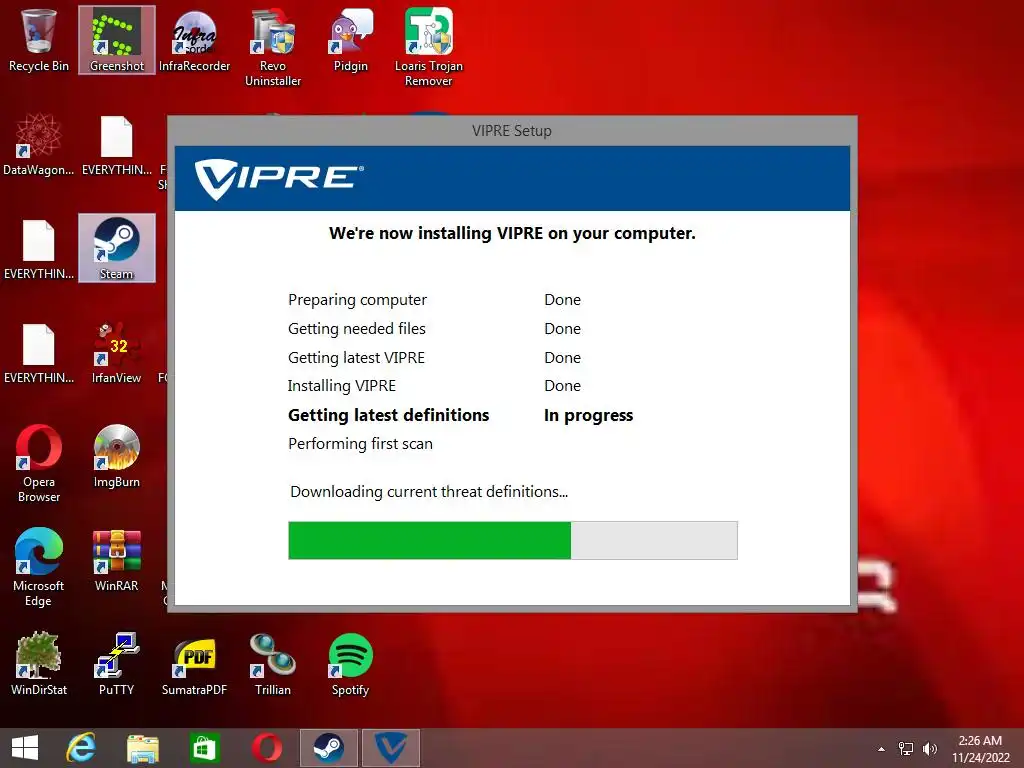
Task: Open File Explorer from the taskbar
Action: tap(142, 748)
